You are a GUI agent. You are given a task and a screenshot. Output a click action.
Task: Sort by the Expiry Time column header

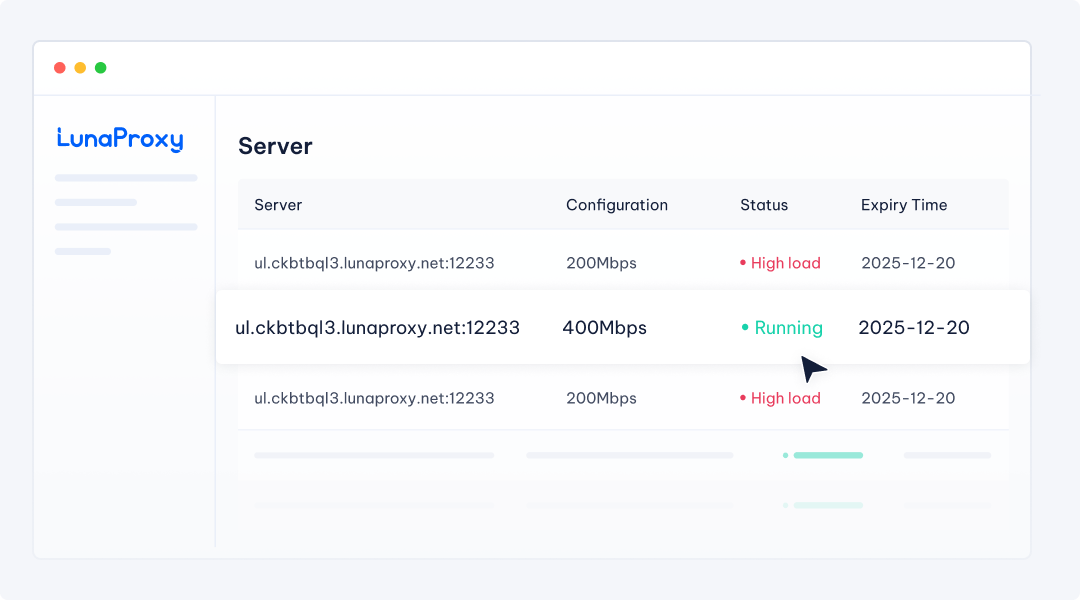click(x=903, y=205)
